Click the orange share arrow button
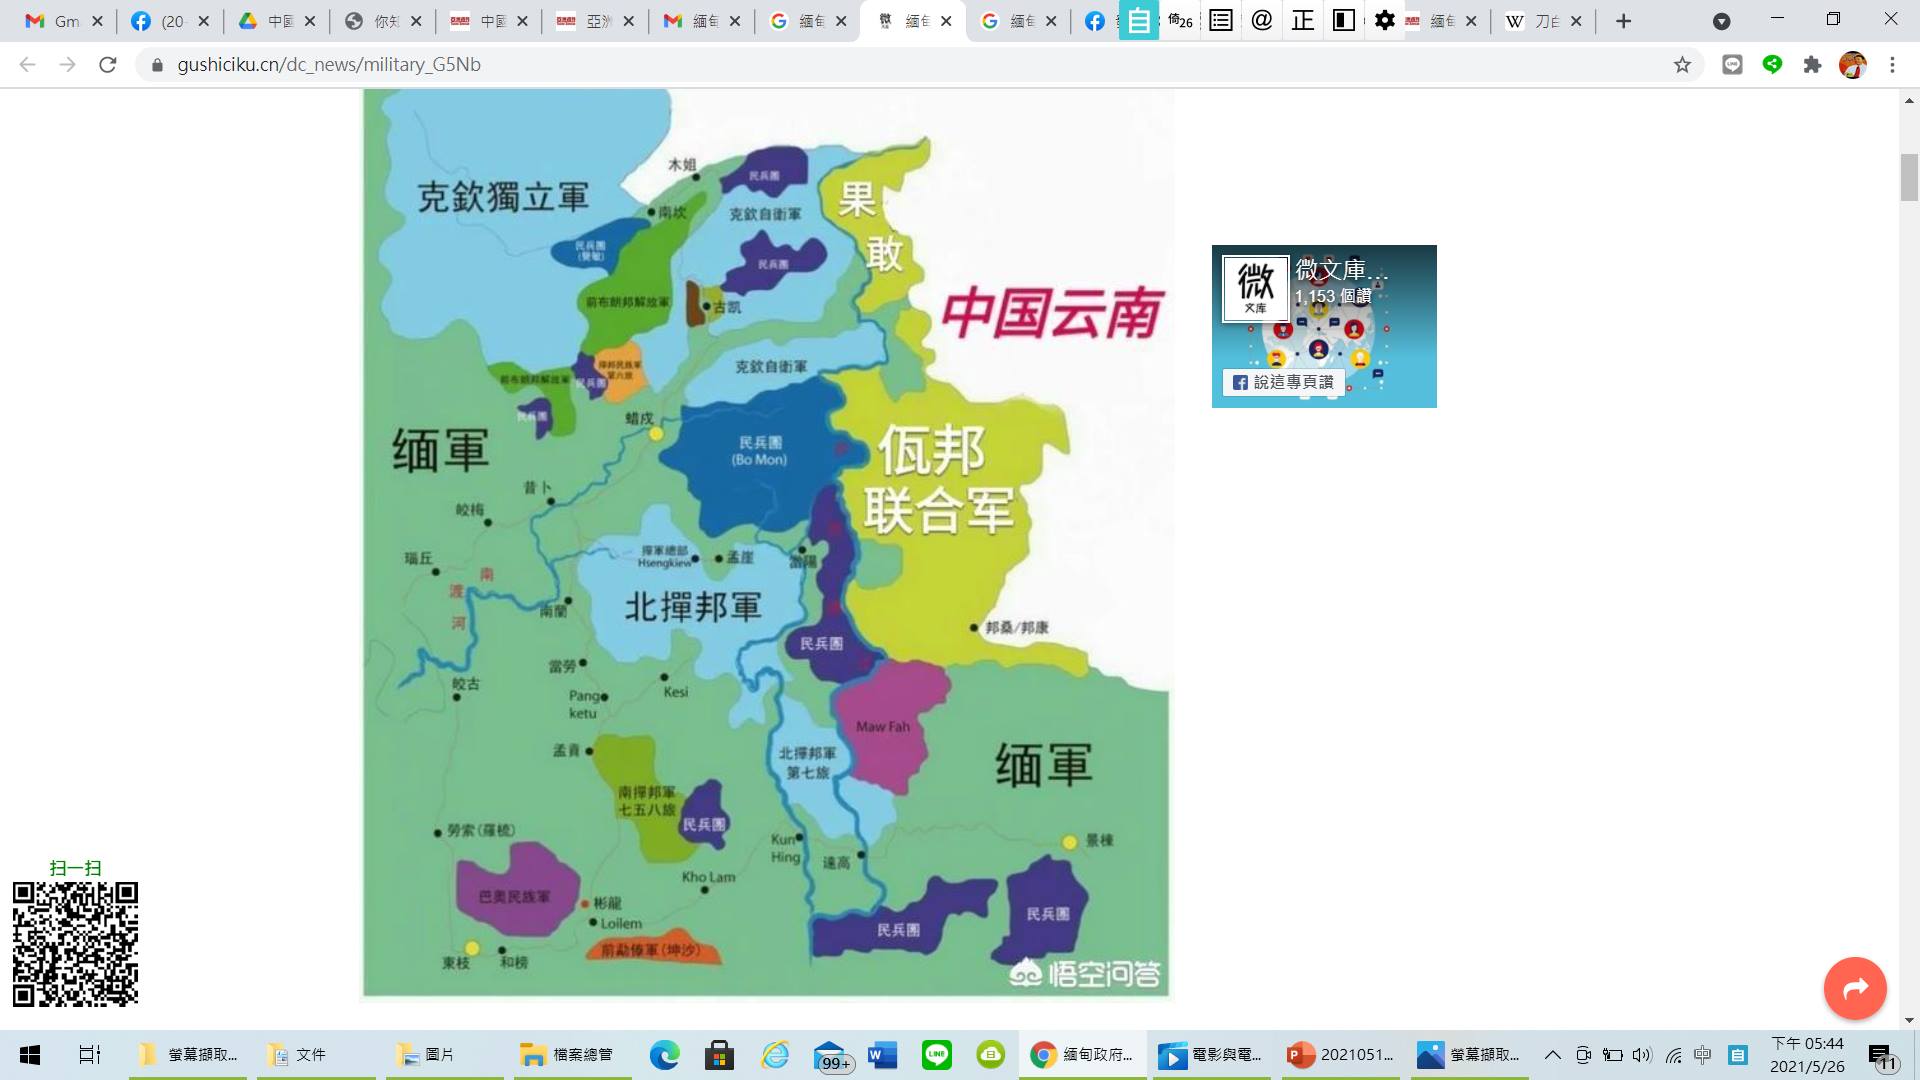Screen dimensions: 1920x1080 1855,988
